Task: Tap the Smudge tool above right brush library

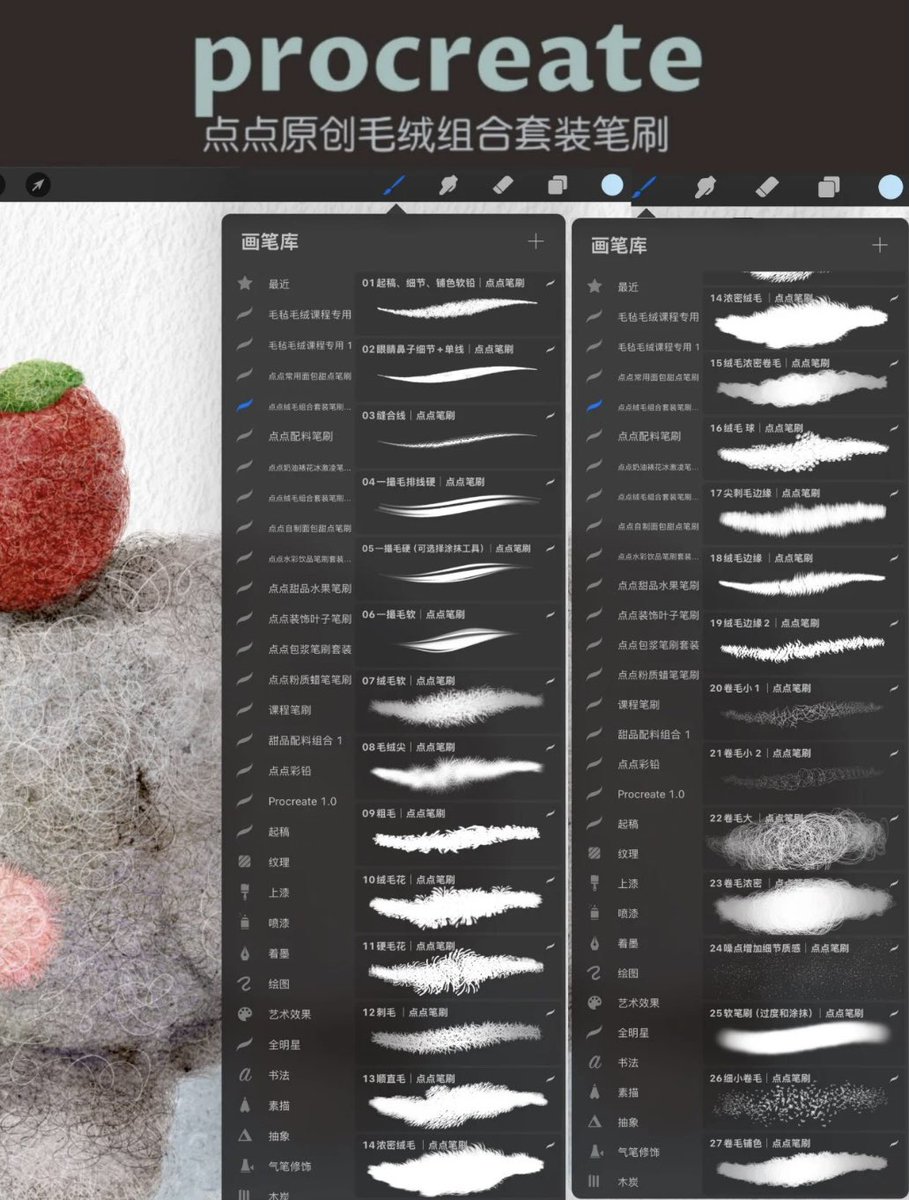Action: pyautogui.click(x=706, y=187)
